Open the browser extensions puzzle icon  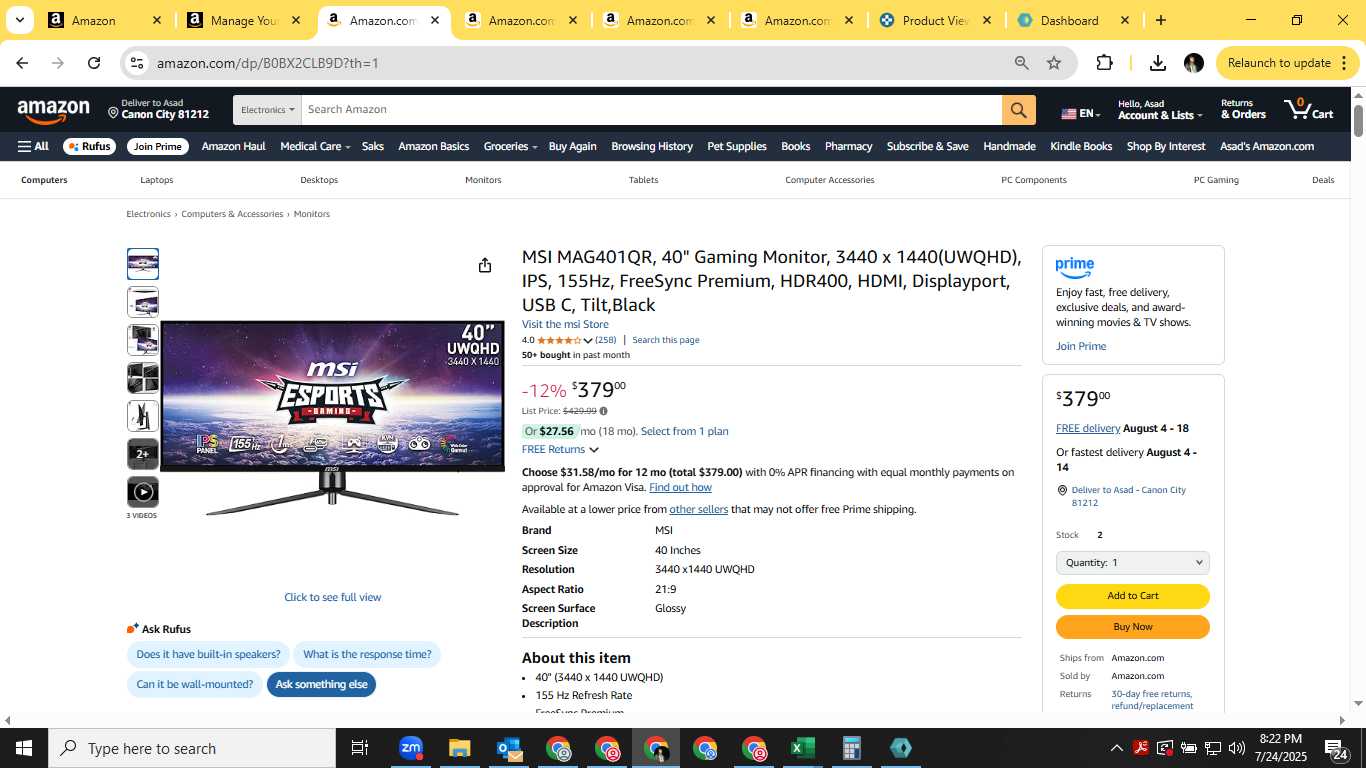[x=1104, y=63]
